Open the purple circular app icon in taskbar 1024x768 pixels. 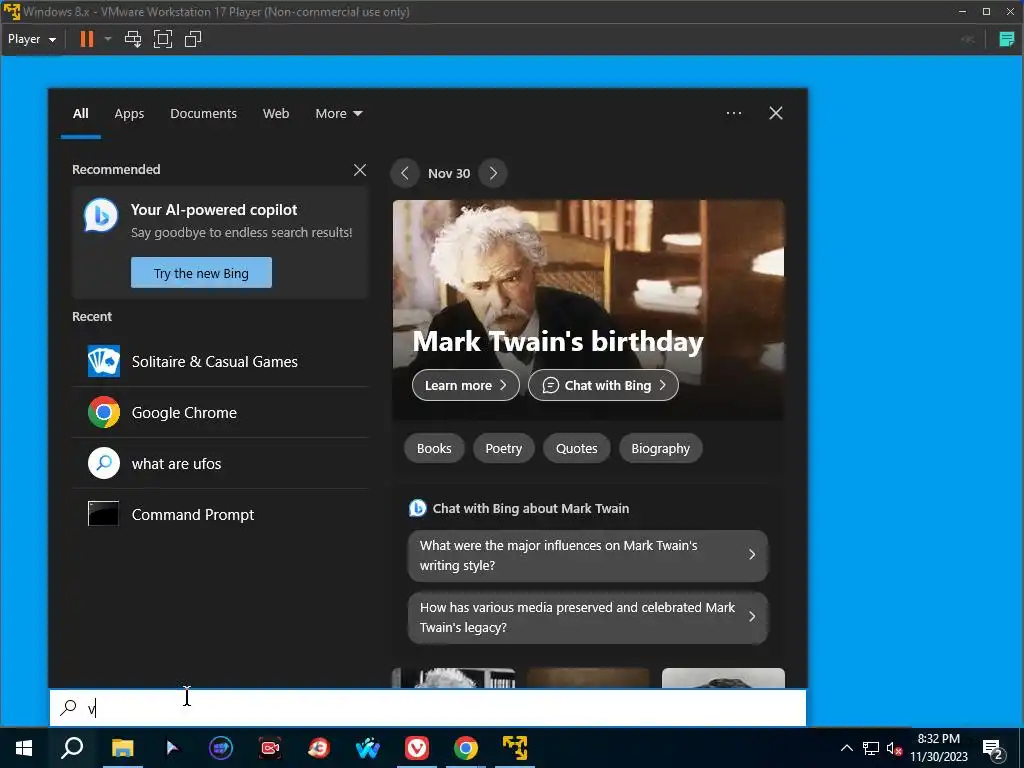221,748
